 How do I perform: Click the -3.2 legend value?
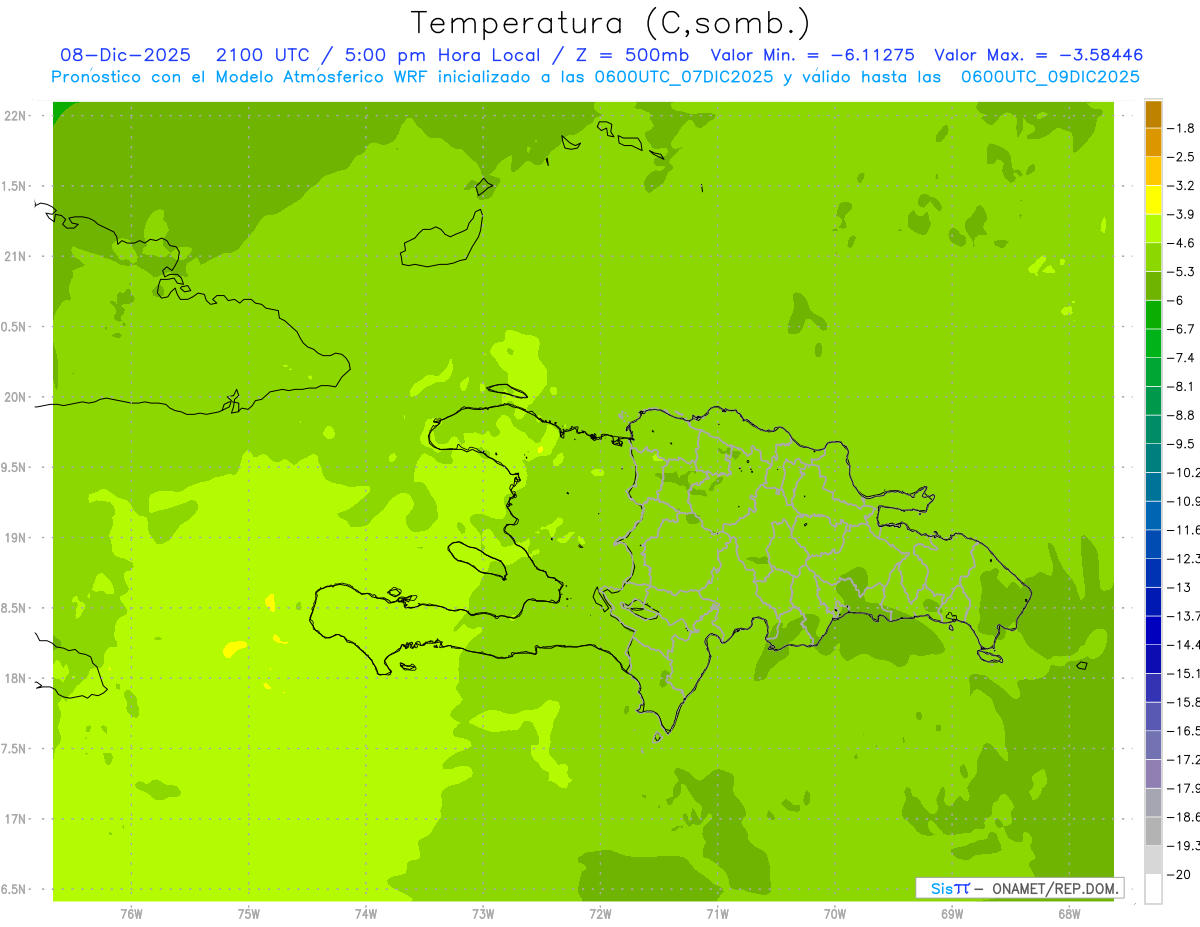pos(1181,185)
